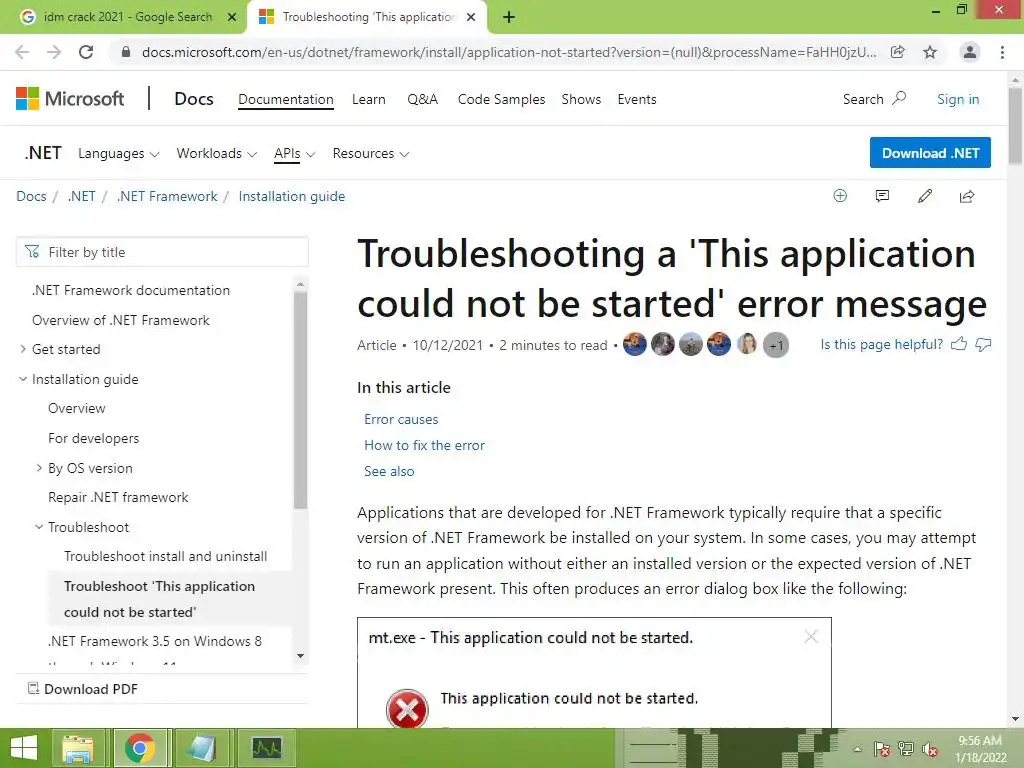Click the share arrow icon below header
This screenshot has width=1024, height=768.
[967, 196]
